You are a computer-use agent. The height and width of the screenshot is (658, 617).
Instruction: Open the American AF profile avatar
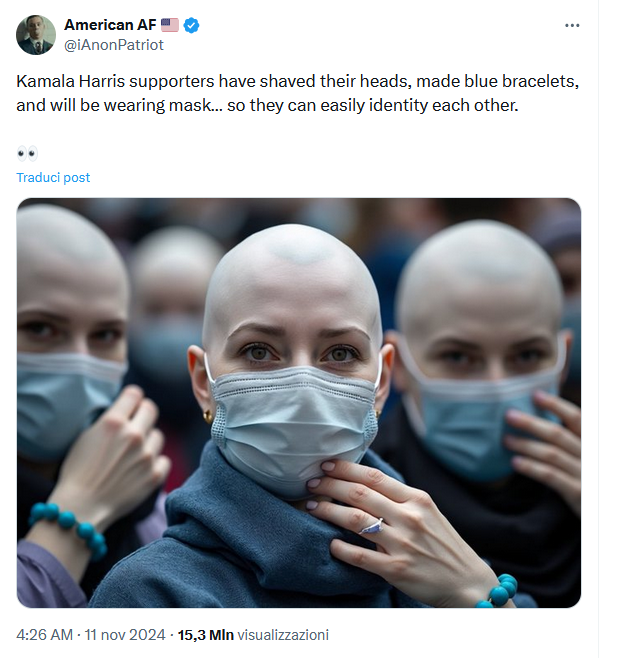tap(36, 35)
